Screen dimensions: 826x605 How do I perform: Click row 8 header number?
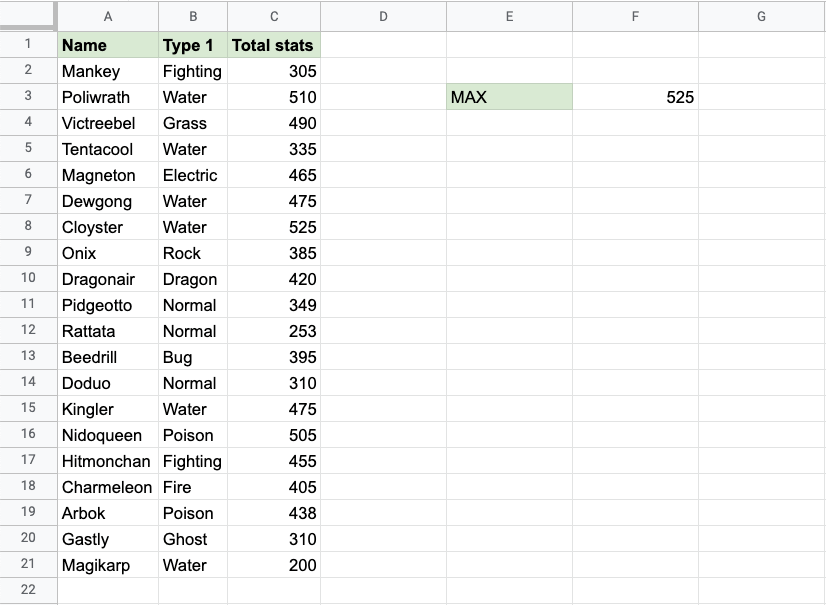tap(28, 226)
